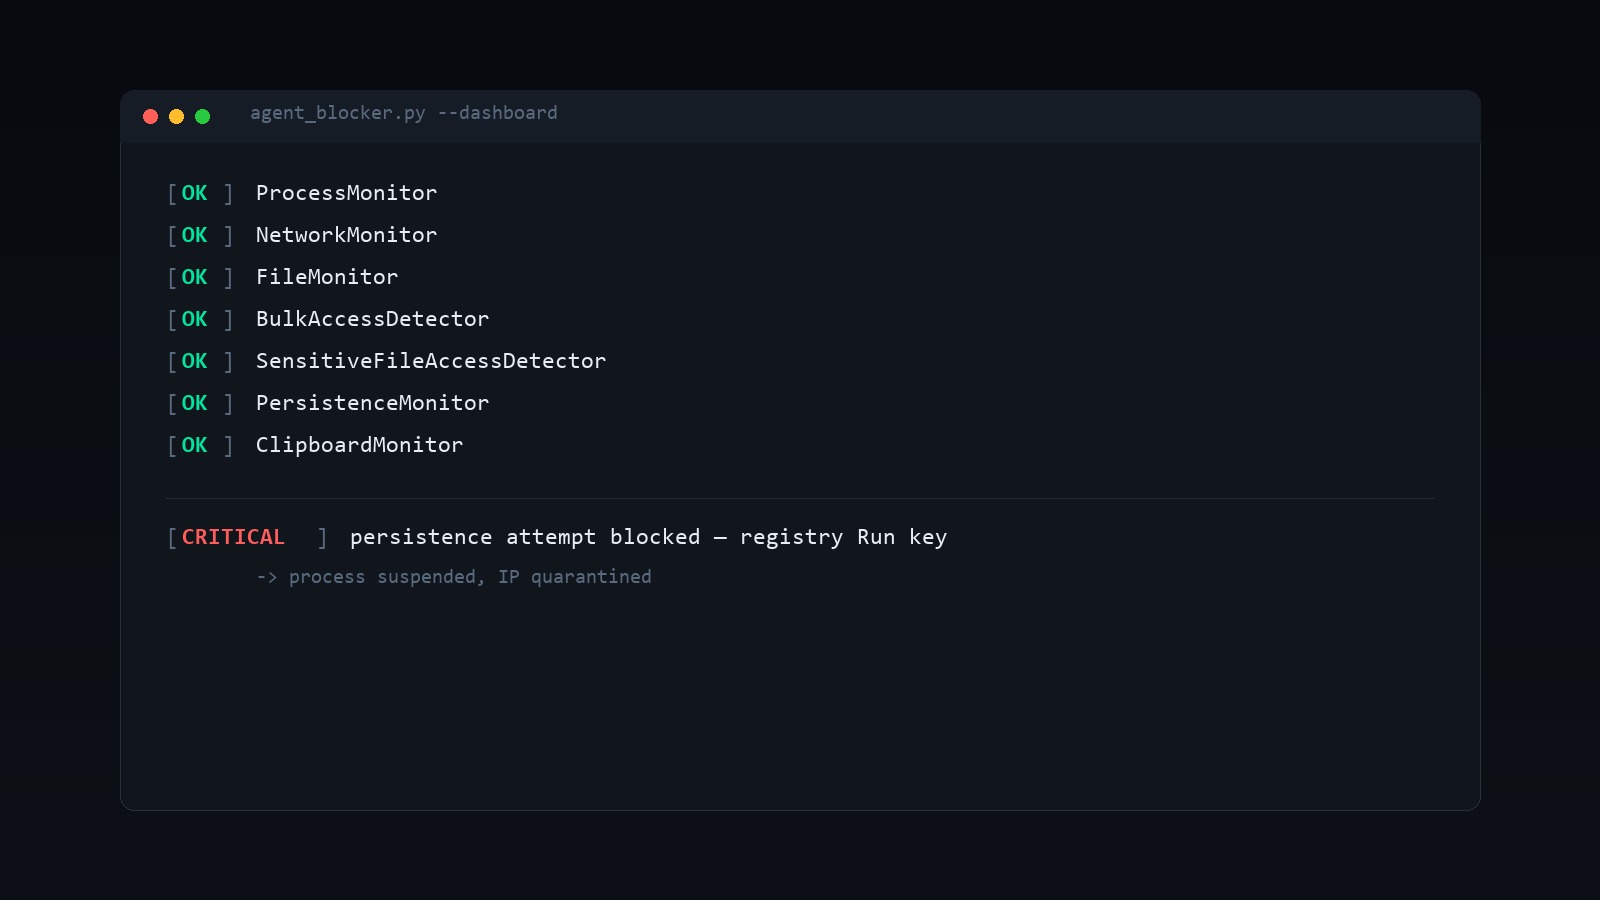Click the OK status beside FileMonitor
Viewport: 1600px width, 900px height.
tap(194, 277)
